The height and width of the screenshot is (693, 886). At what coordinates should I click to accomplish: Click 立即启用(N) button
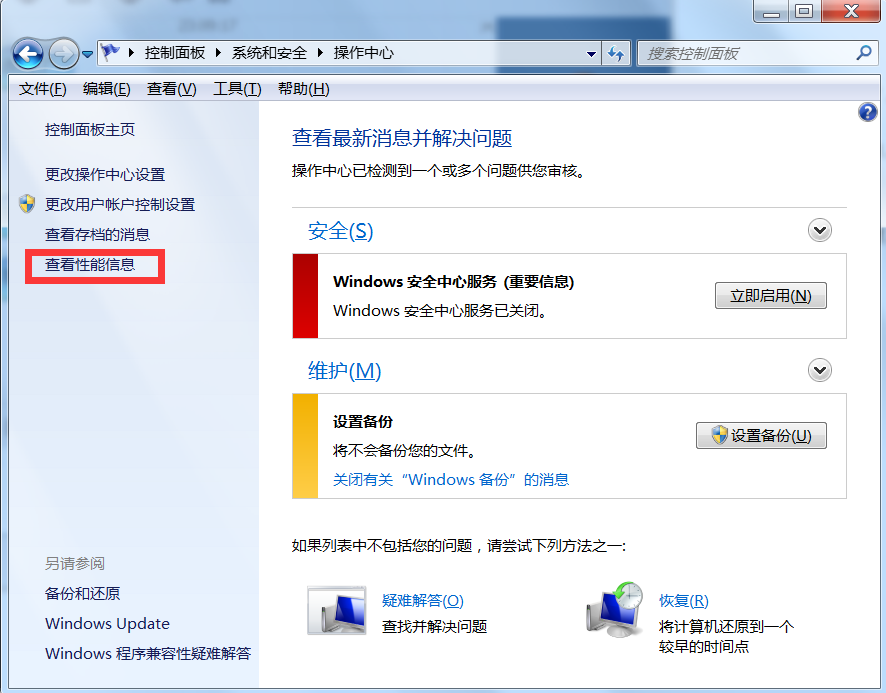pyautogui.click(x=771, y=296)
